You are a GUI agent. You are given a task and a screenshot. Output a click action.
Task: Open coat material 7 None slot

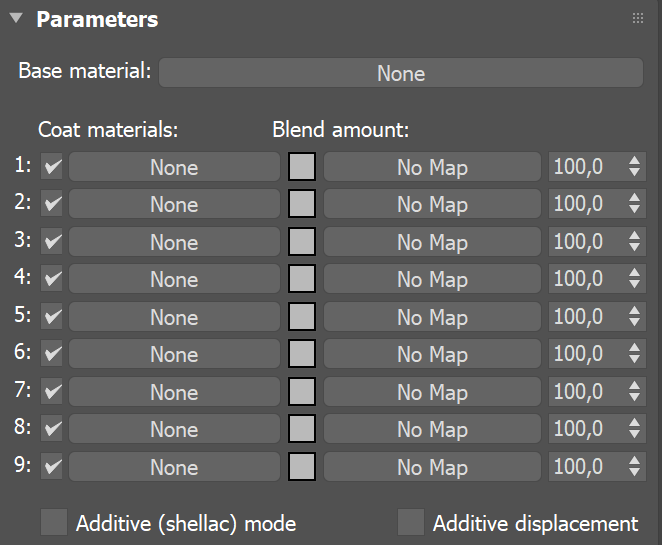pyautogui.click(x=174, y=392)
